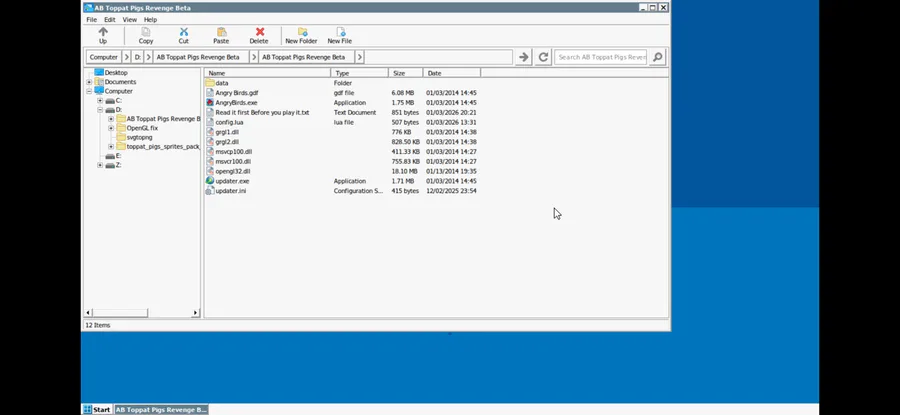Click the Computer breadcrumb segment
The width and height of the screenshot is (900, 415).
tap(104, 57)
